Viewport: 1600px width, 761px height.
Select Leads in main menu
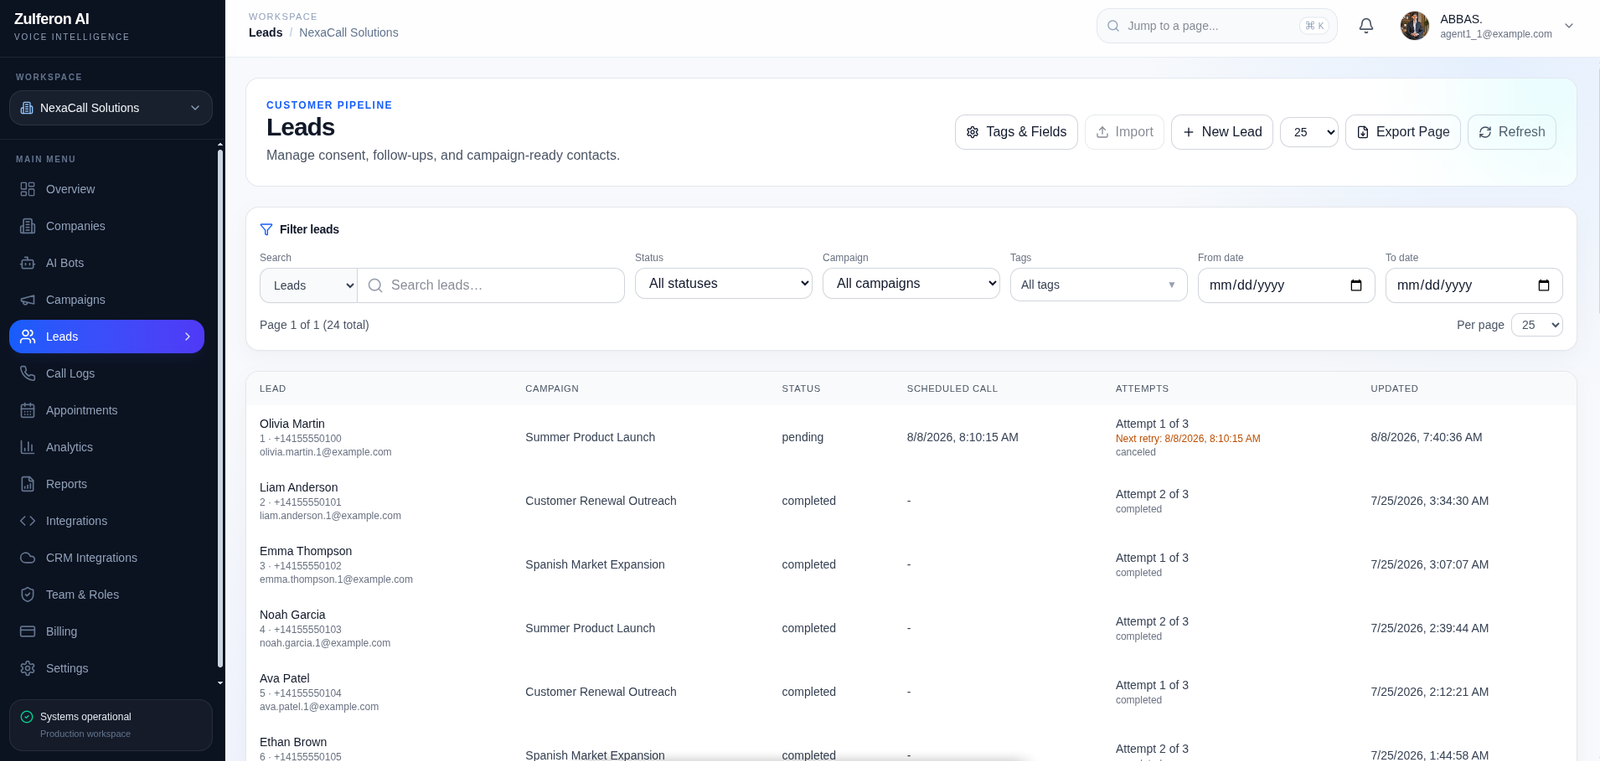pos(106,337)
